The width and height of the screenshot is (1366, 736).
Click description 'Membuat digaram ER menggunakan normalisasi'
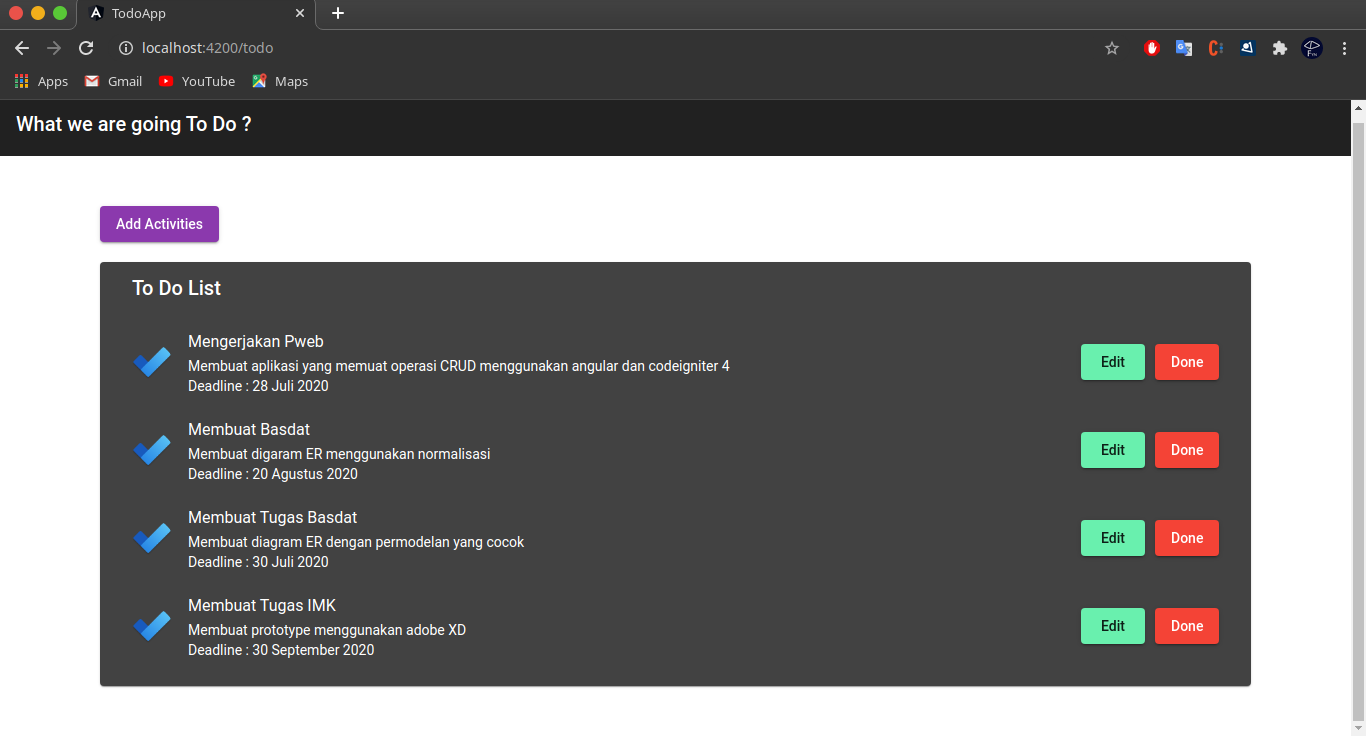tap(339, 454)
